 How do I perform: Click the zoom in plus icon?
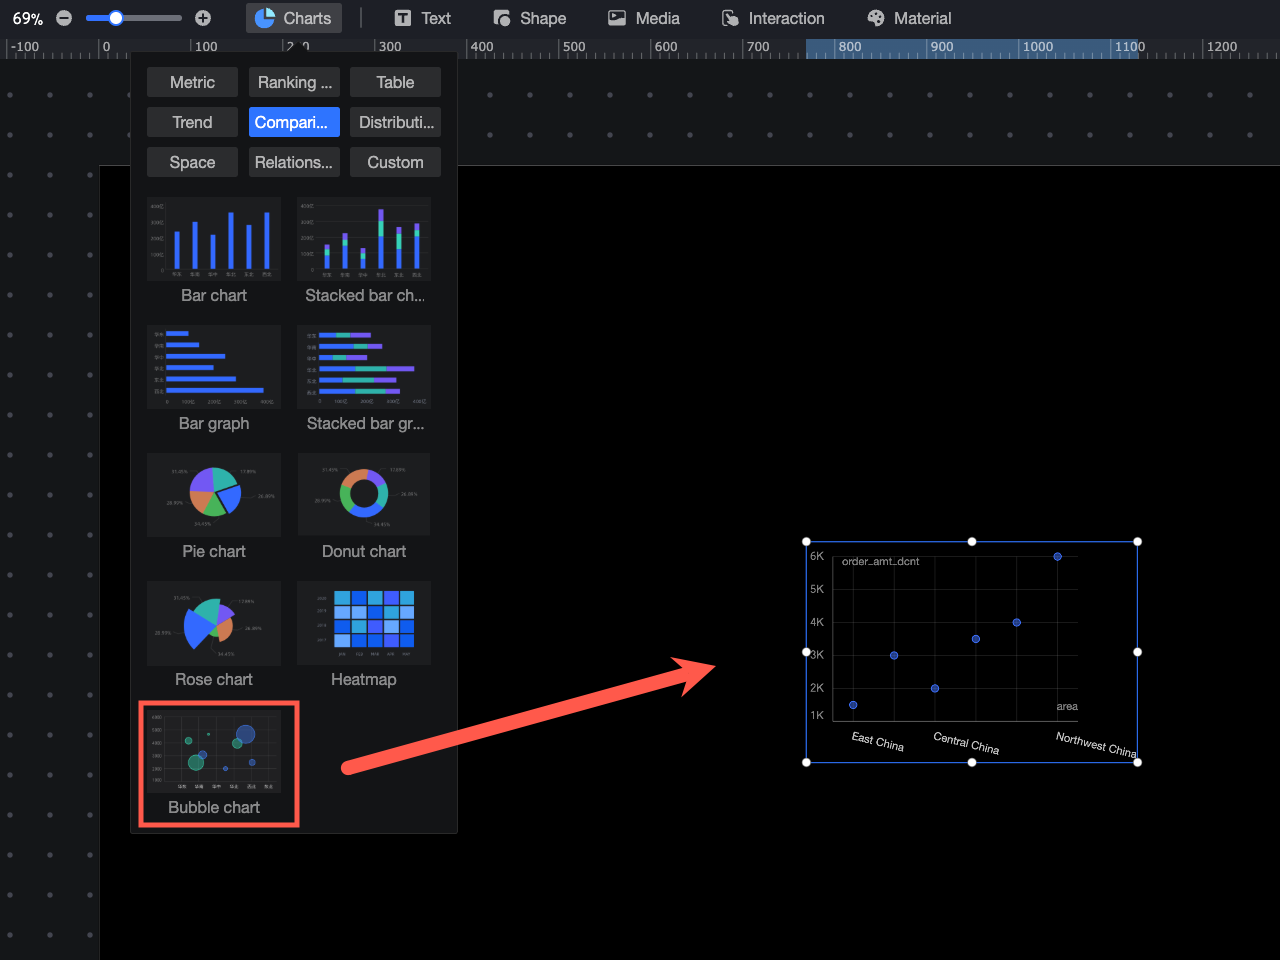203,18
